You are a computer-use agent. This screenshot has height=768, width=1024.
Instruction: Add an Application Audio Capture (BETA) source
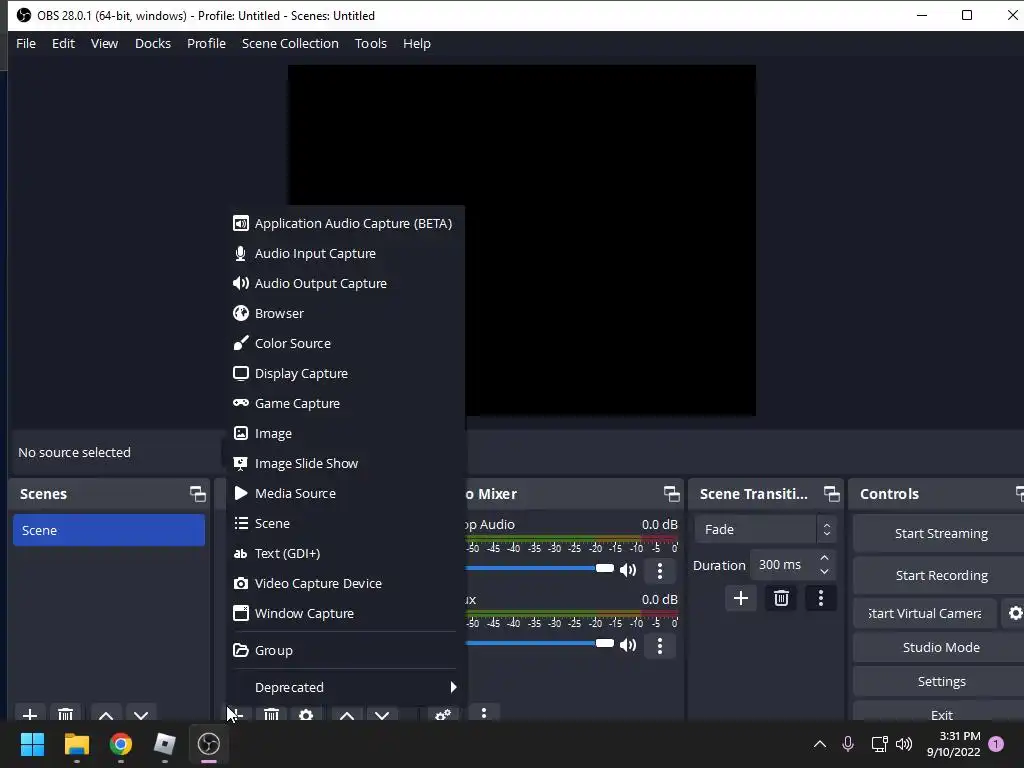coord(345,223)
